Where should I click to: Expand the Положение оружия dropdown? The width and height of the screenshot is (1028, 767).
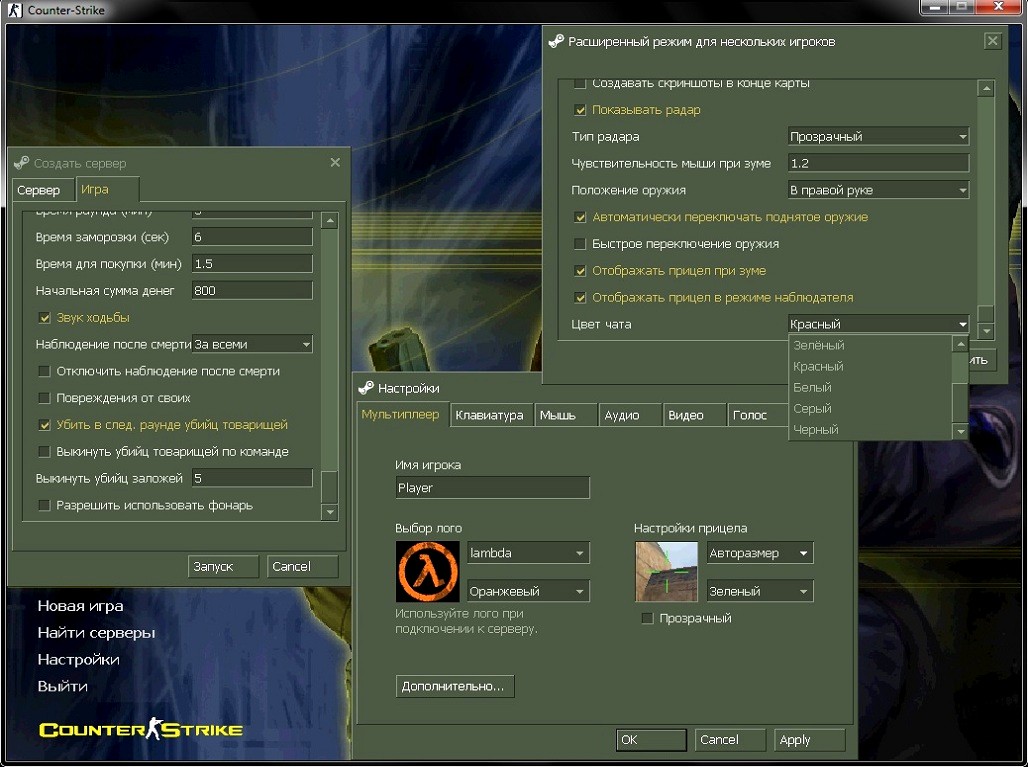[878, 190]
